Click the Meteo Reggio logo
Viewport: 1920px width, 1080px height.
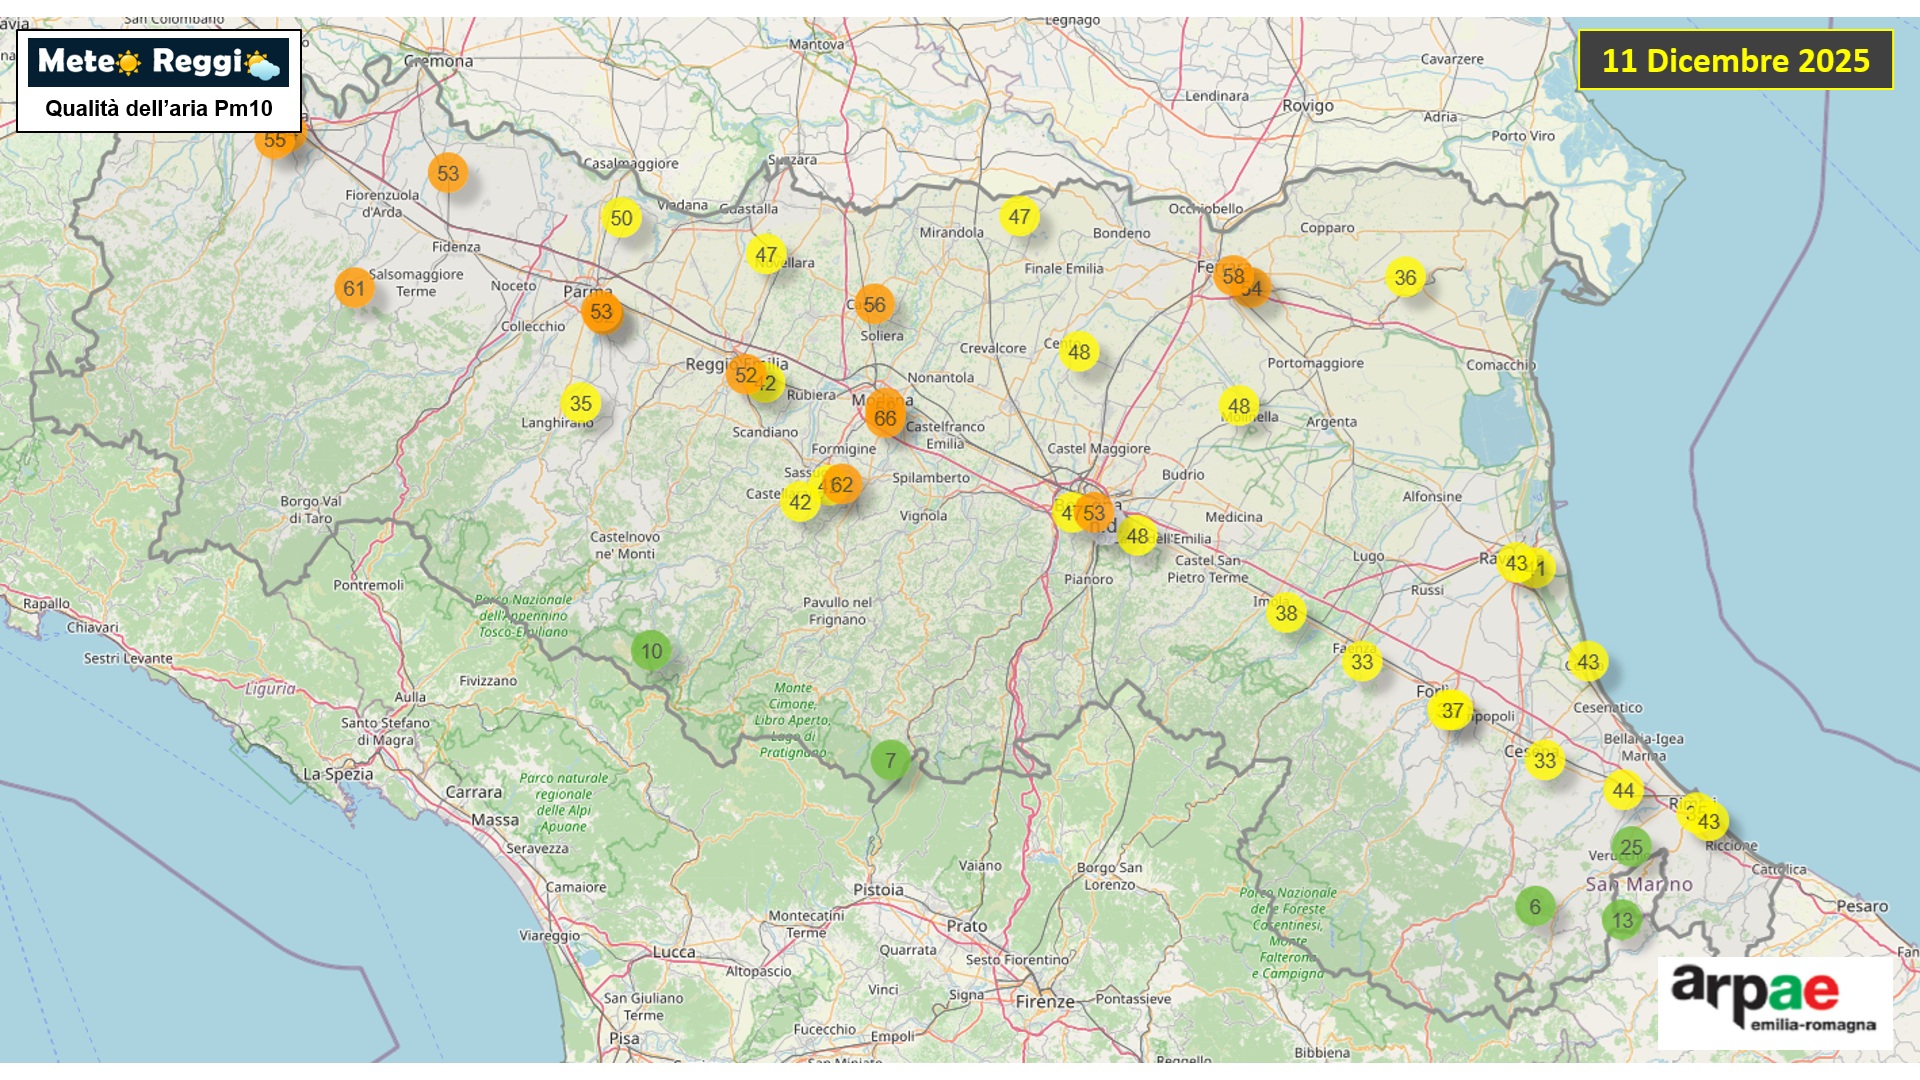[159, 62]
